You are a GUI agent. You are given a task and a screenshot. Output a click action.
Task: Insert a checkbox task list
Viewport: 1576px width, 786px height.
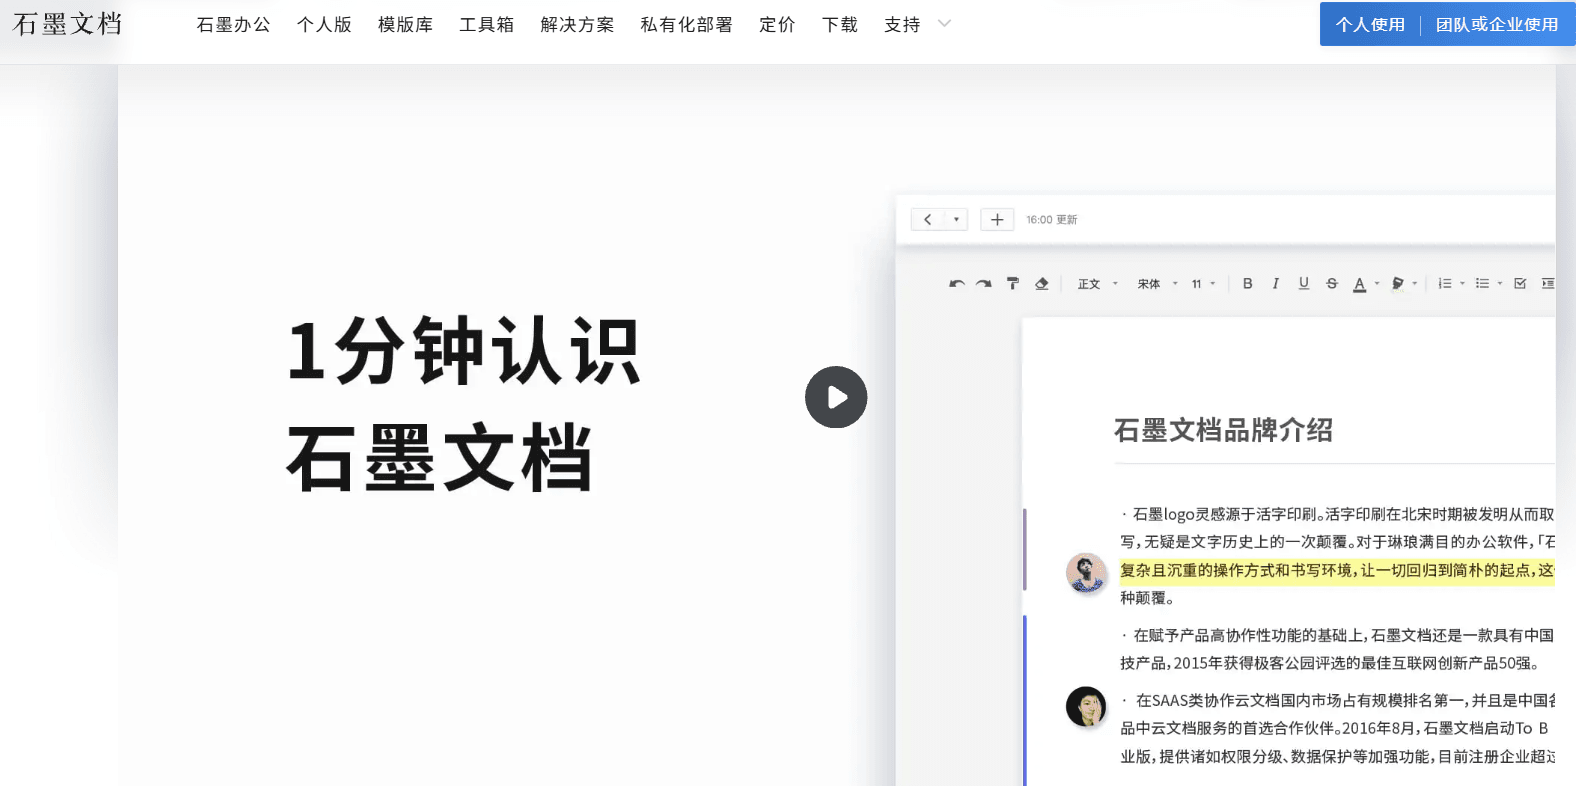click(x=1520, y=284)
